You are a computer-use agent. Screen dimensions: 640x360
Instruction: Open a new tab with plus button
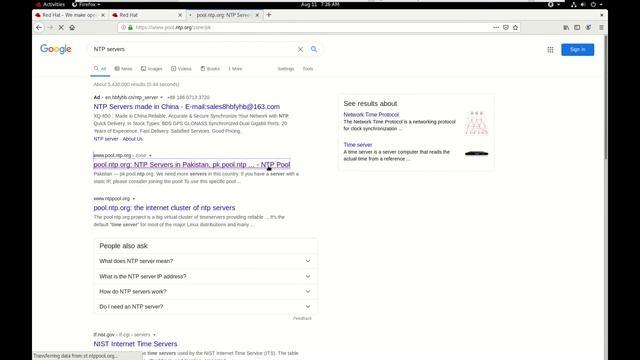pos(269,15)
